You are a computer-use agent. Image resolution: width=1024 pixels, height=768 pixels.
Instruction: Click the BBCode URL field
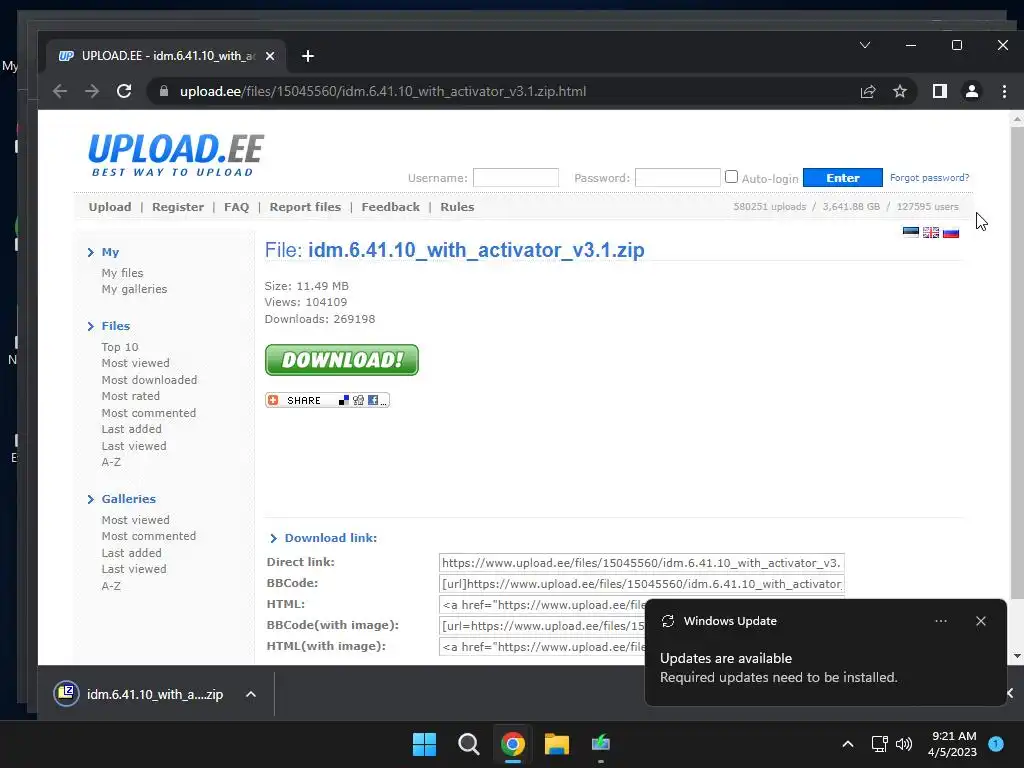(x=641, y=584)
